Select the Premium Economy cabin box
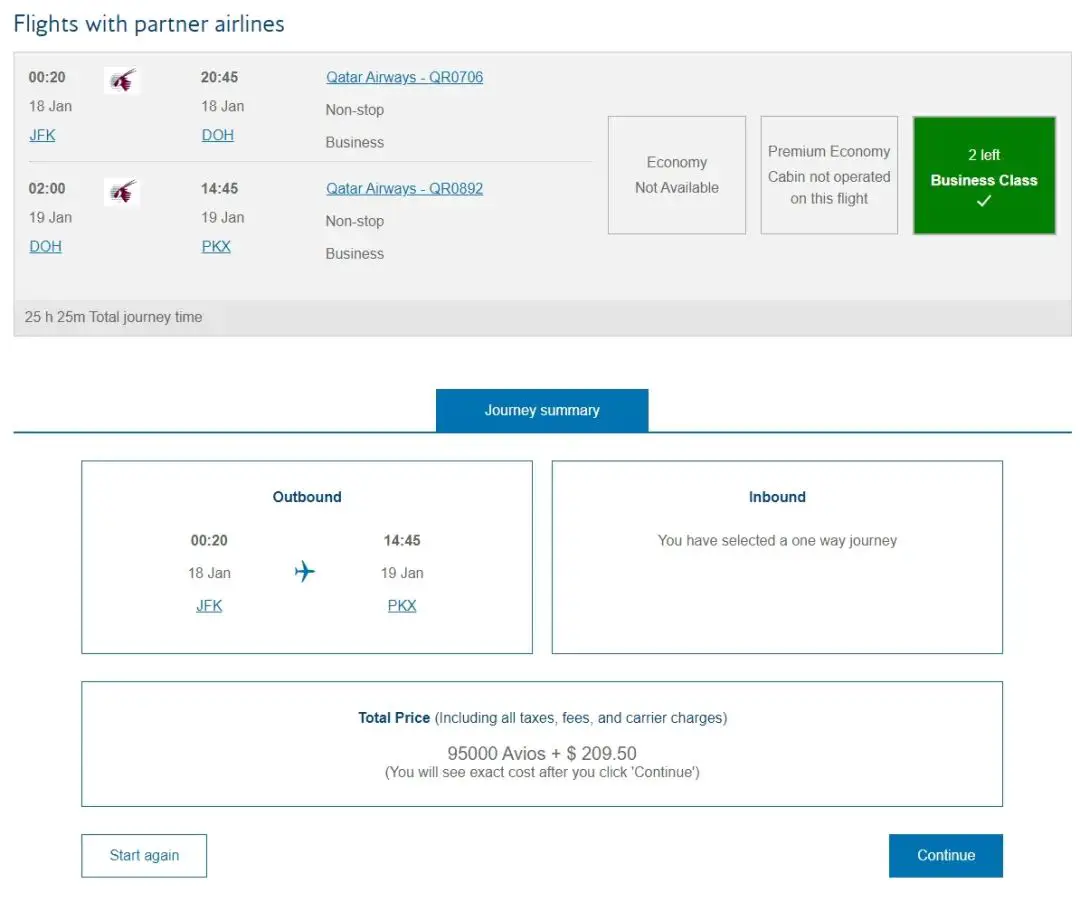 click(x=829, y=175)
